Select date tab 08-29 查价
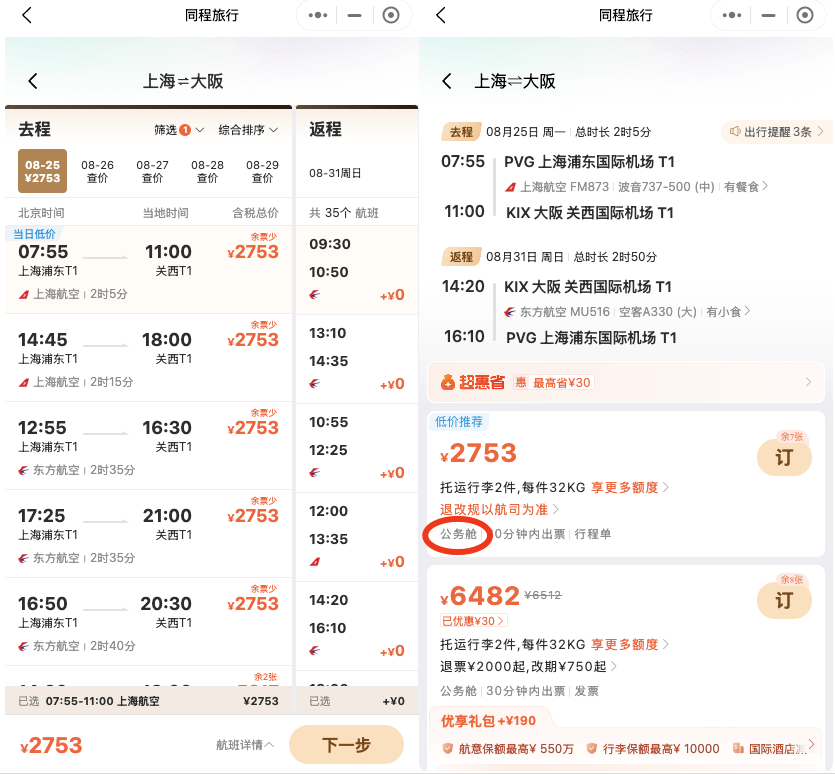This screenshot has width=835, height=774. (262, 171)
